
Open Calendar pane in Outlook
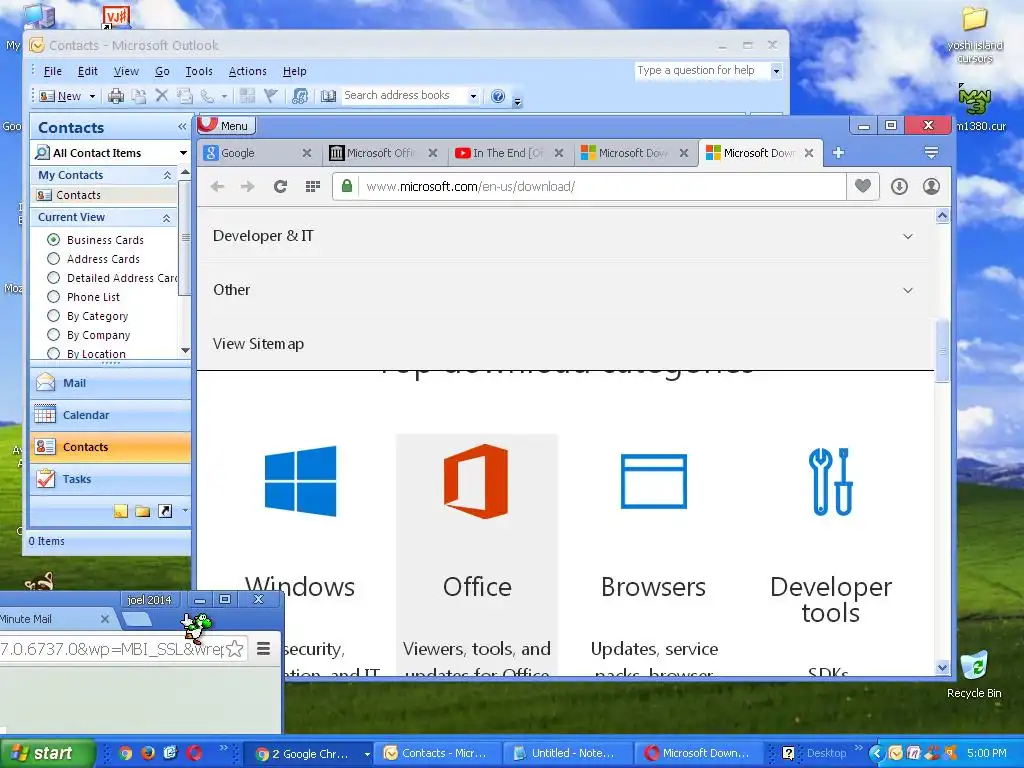[110, 415]
